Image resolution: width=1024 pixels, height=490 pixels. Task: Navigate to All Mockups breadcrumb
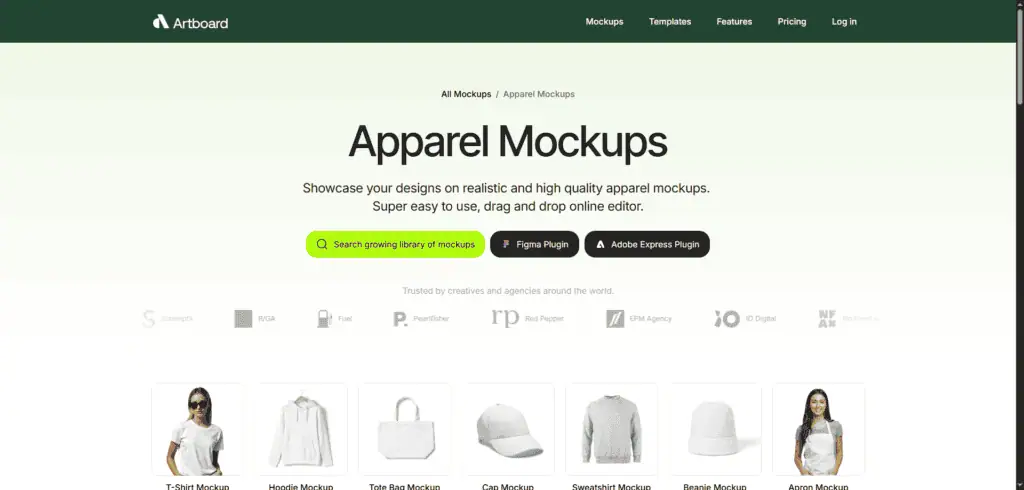[x=466, y=94]
